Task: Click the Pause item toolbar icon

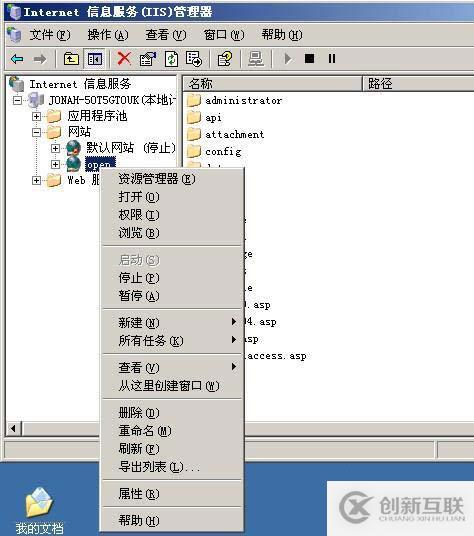Action: (332, 58)
